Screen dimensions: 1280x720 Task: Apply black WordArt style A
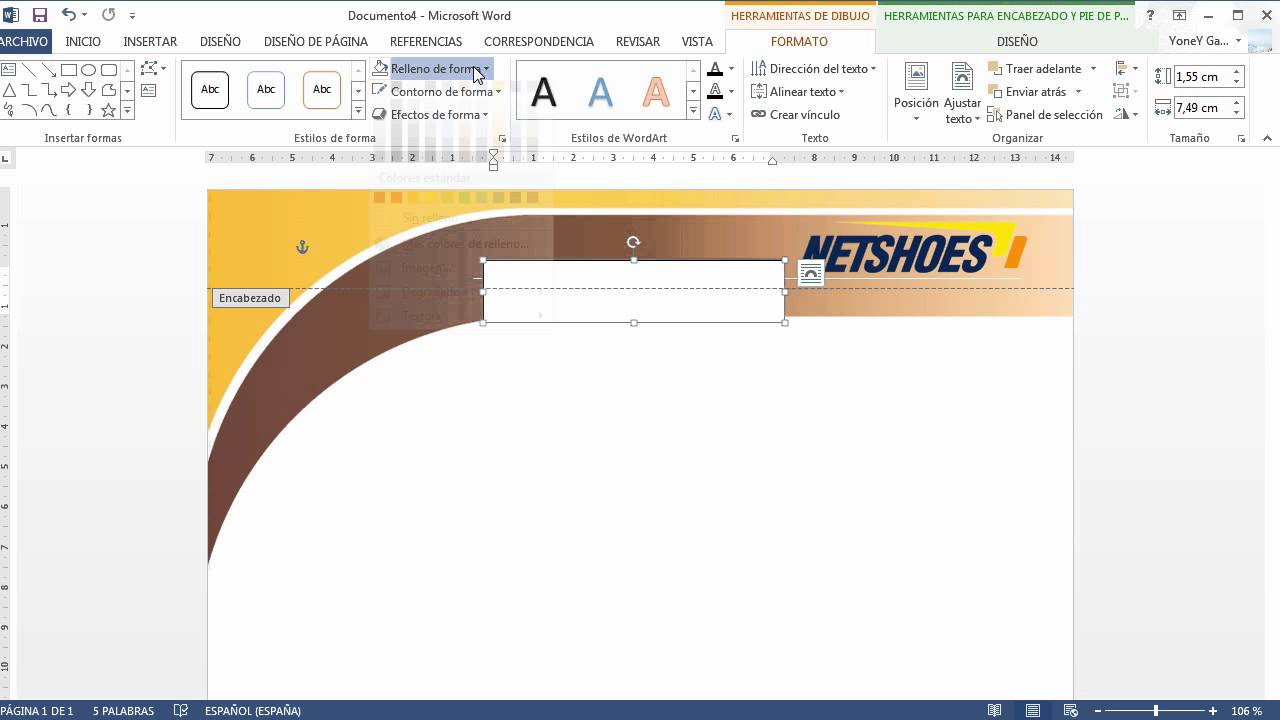pyautogui.click(x=544, y=92)
